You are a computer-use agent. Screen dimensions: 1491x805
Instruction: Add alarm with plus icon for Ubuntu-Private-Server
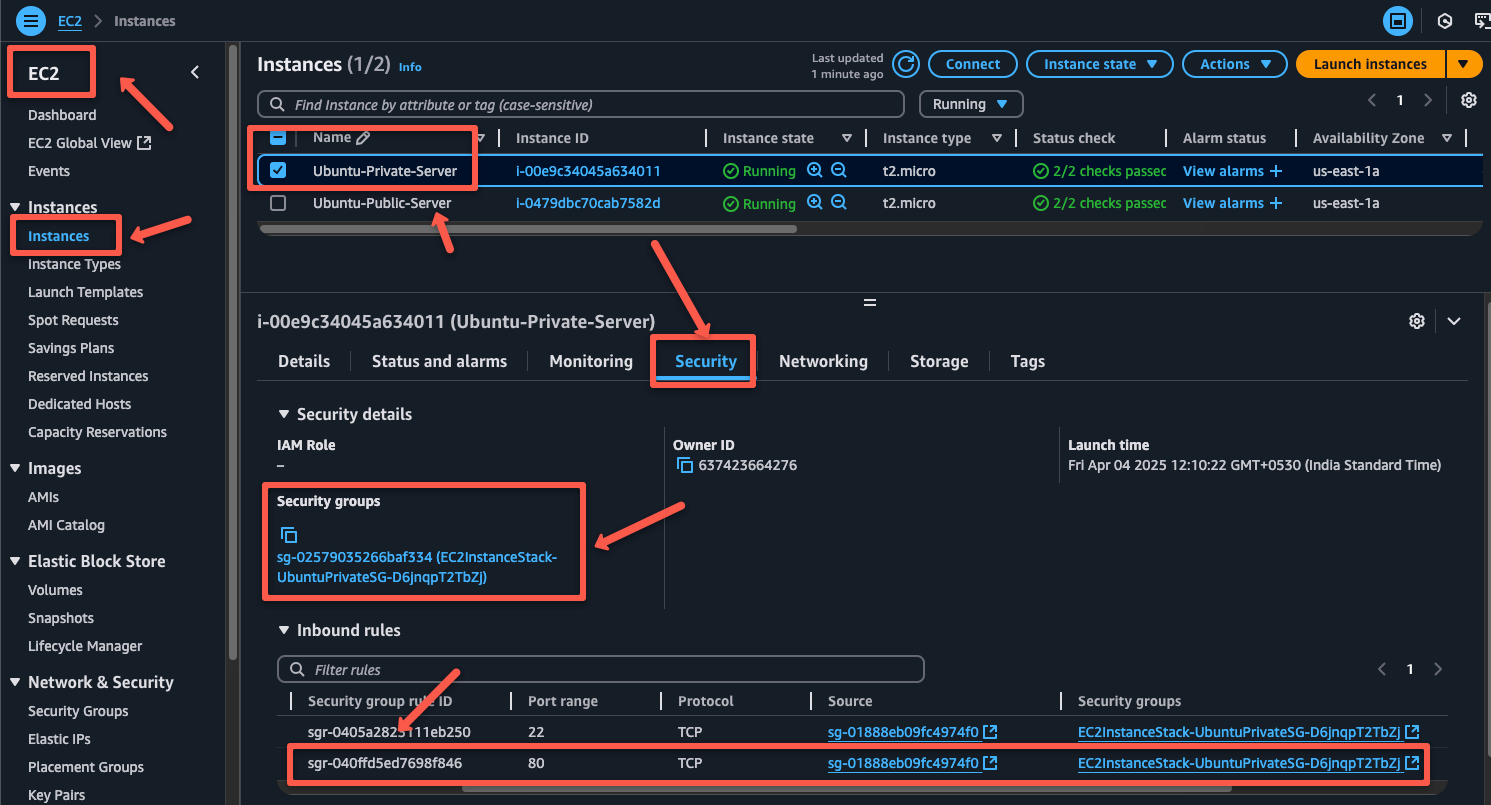[1276, 171]
